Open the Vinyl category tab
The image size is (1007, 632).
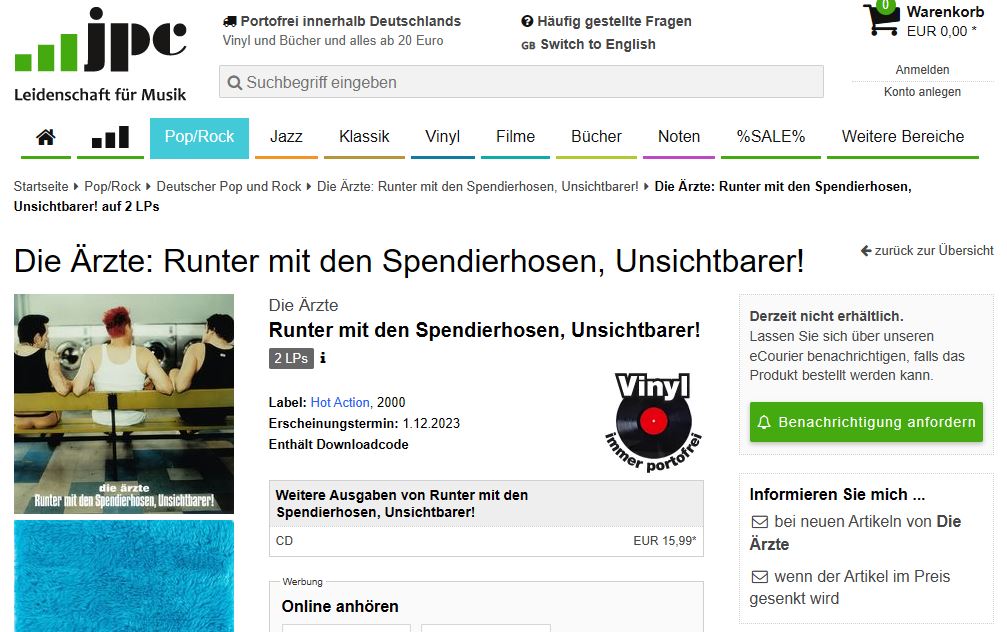(x=442, y=137)
